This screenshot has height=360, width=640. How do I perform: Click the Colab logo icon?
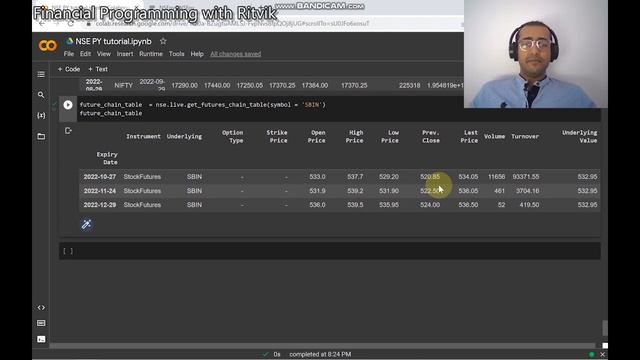click(x=47, y=45)
